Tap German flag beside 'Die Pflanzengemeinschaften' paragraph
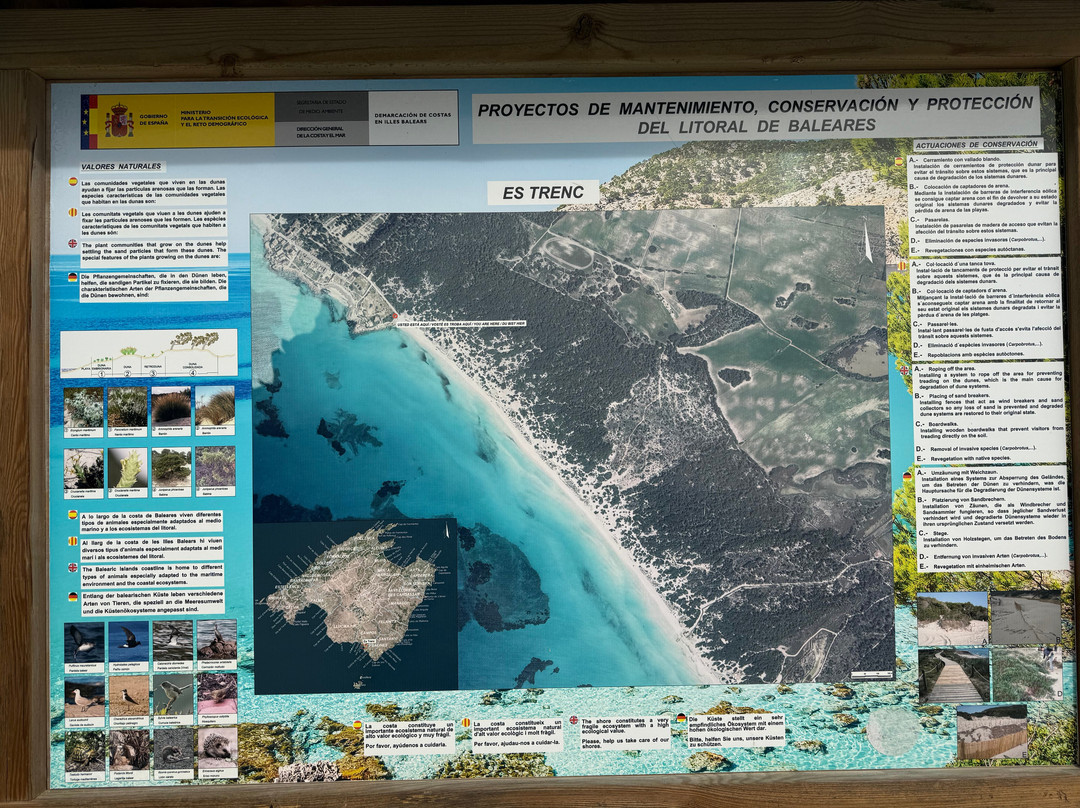This screenshot has width=1080, height=808. click(73, 276)
